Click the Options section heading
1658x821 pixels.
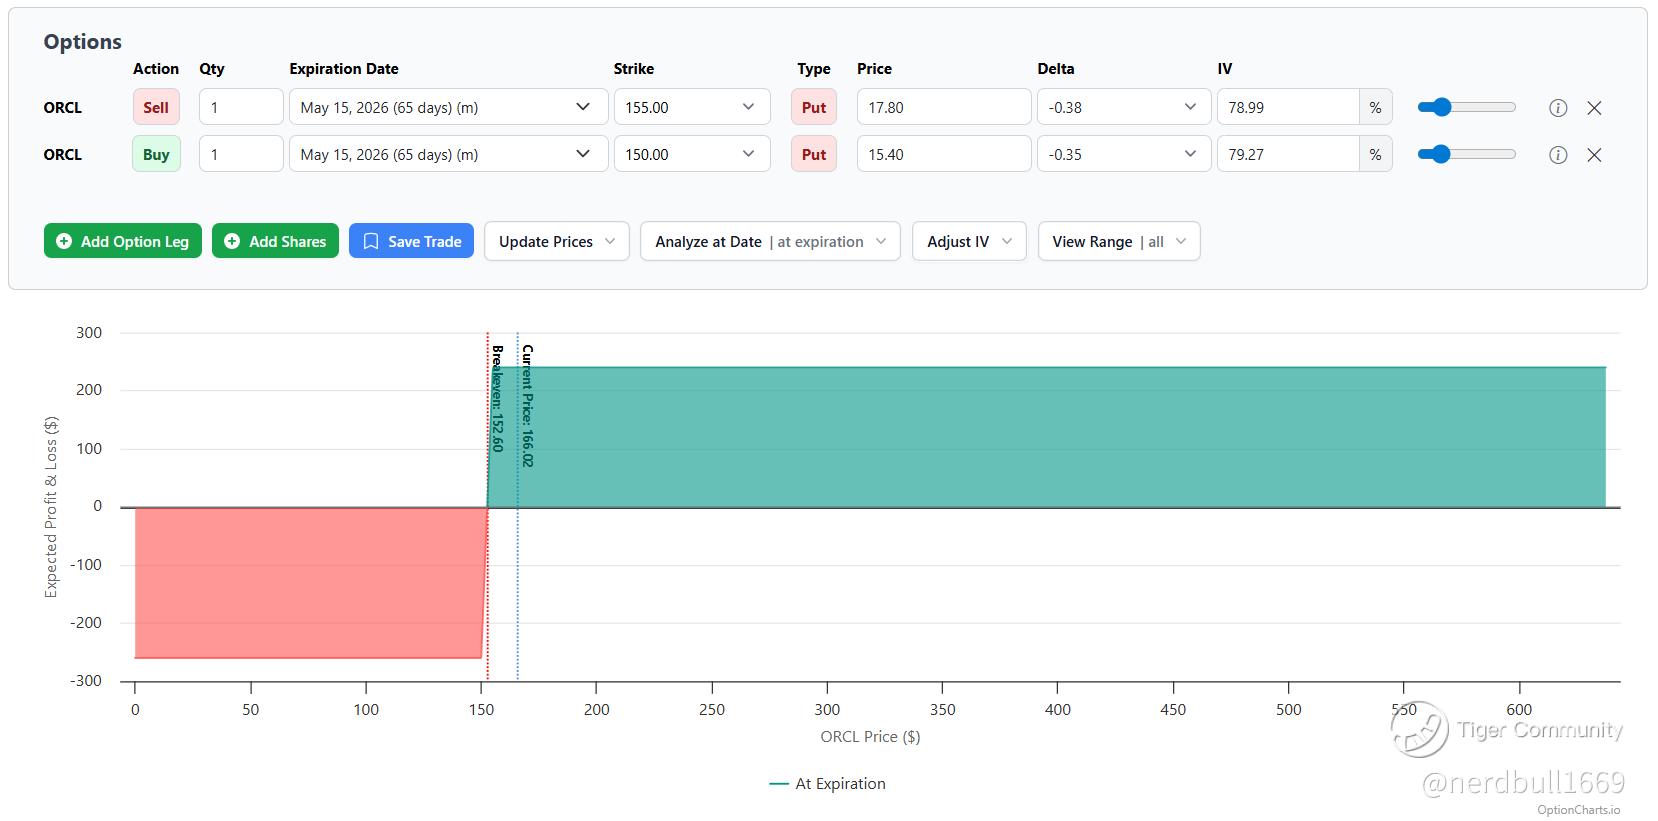pos(82,42)
